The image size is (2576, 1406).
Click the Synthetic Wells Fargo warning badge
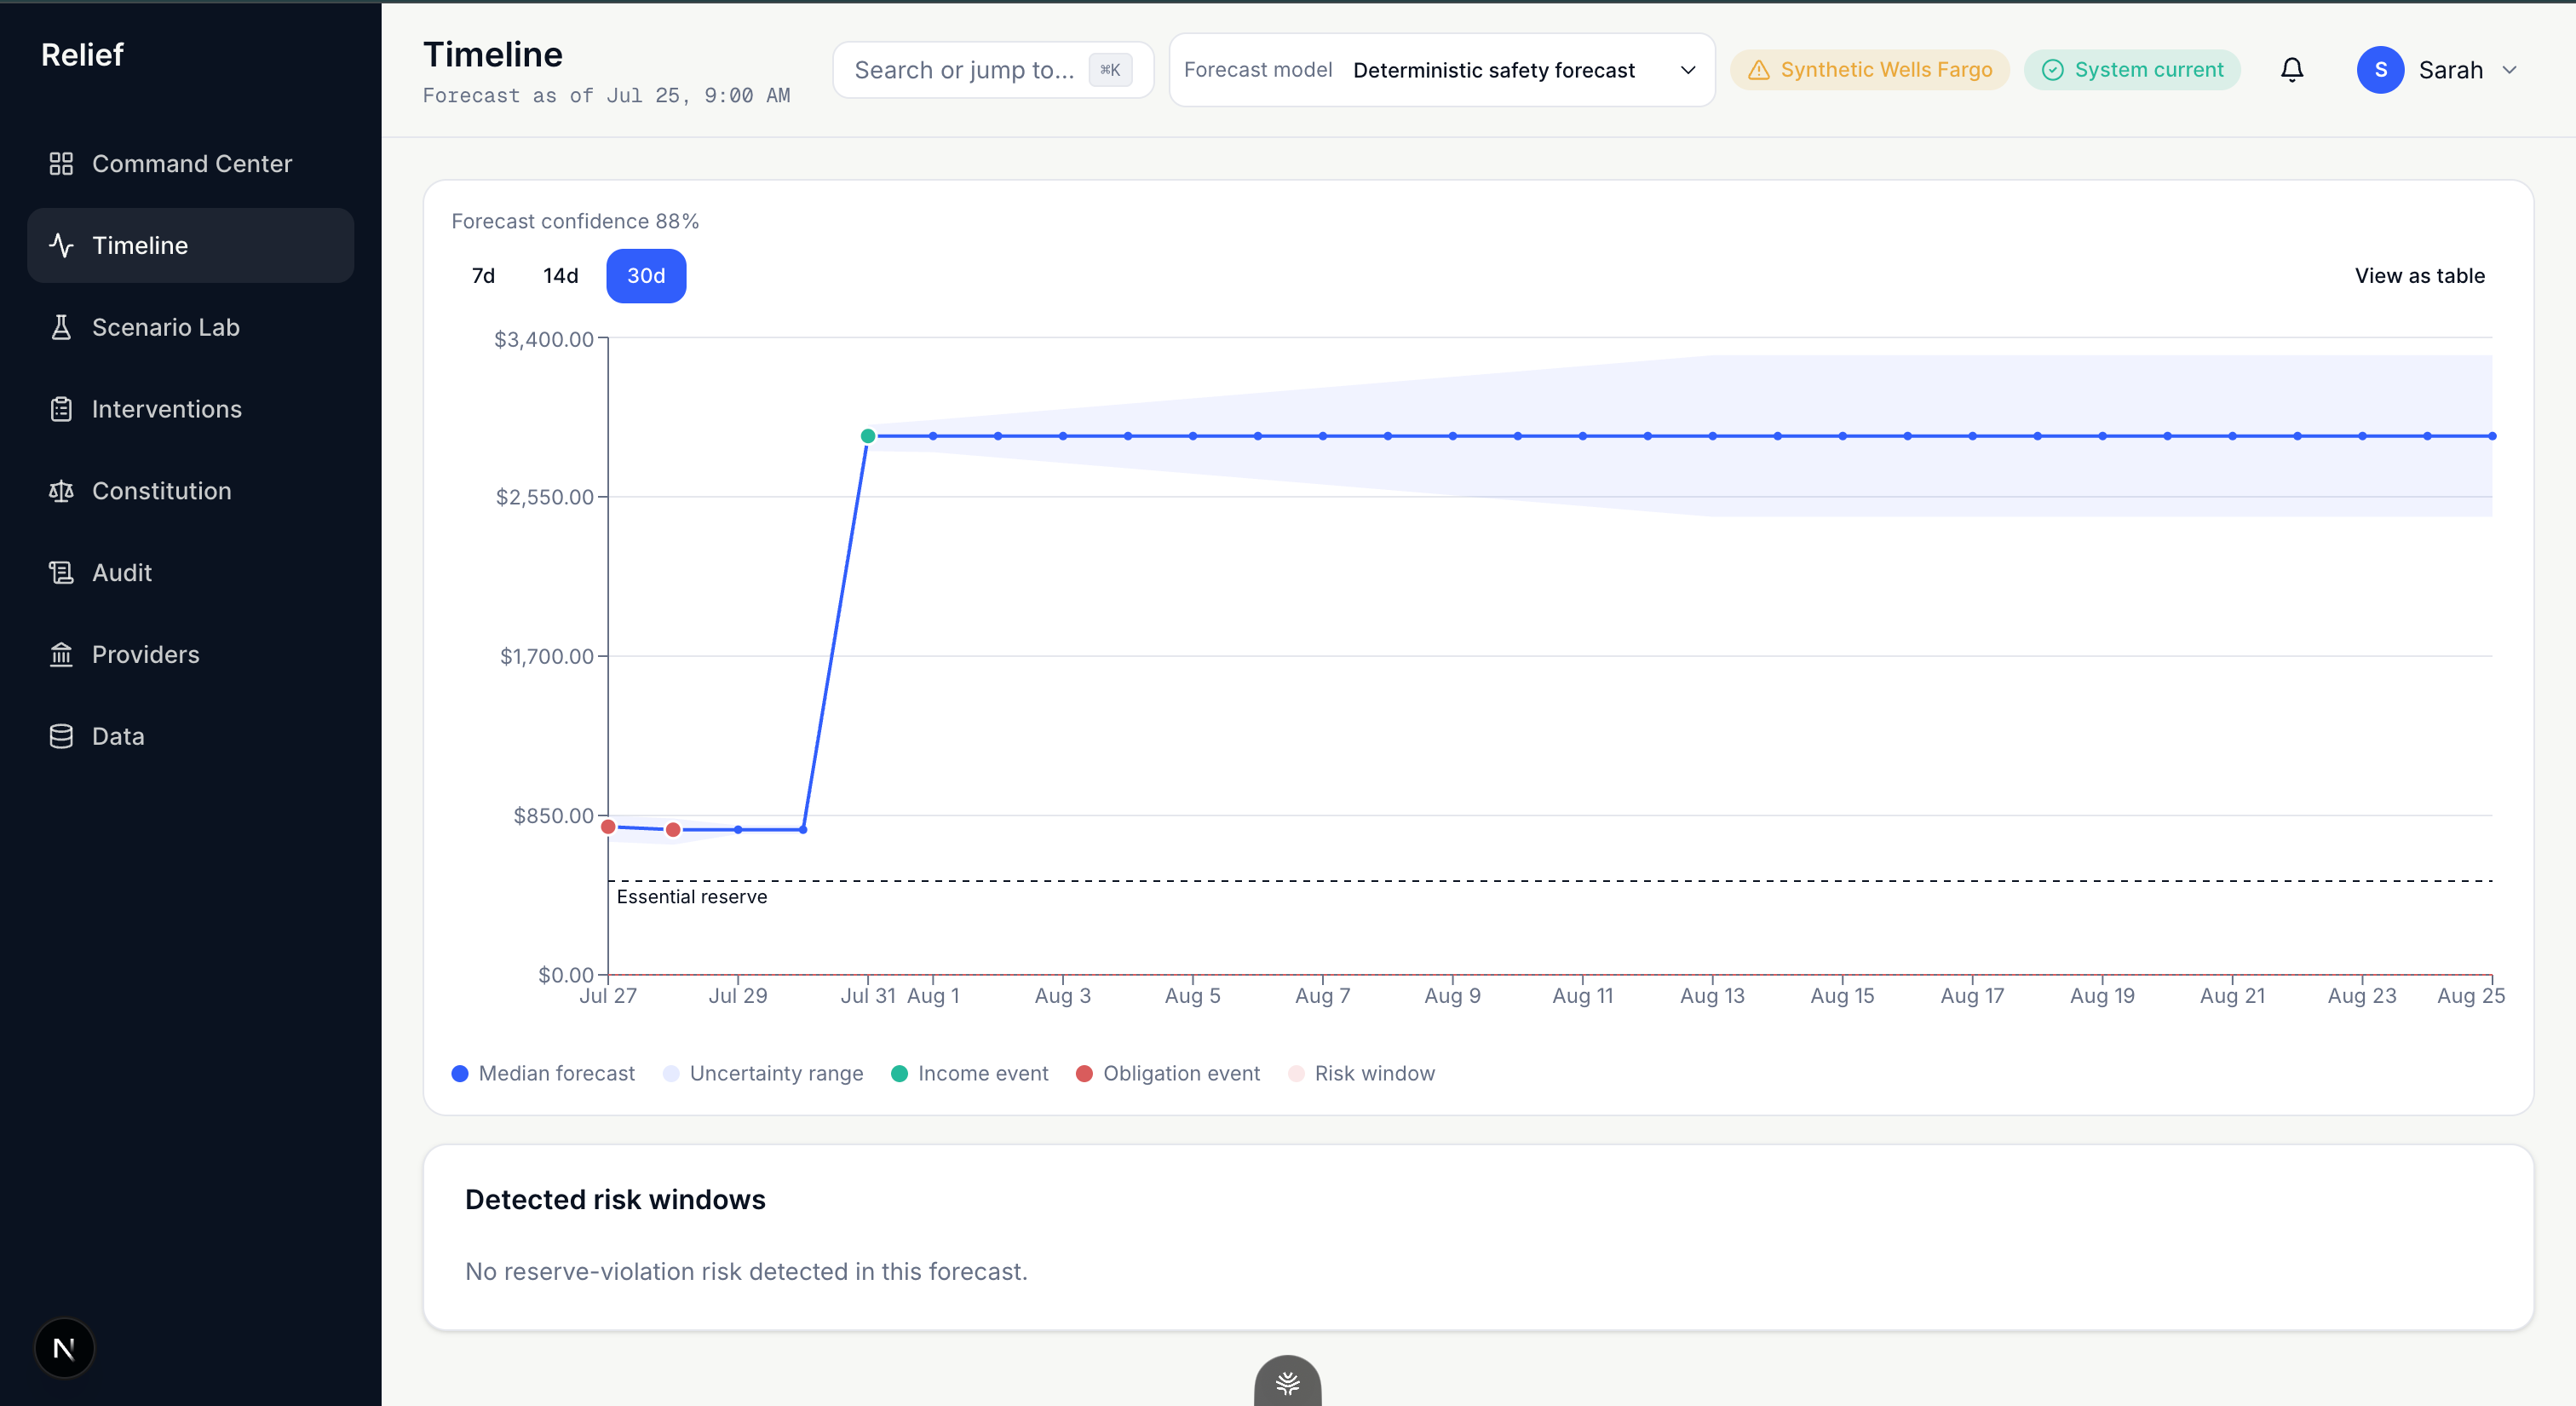point(1869,70)
